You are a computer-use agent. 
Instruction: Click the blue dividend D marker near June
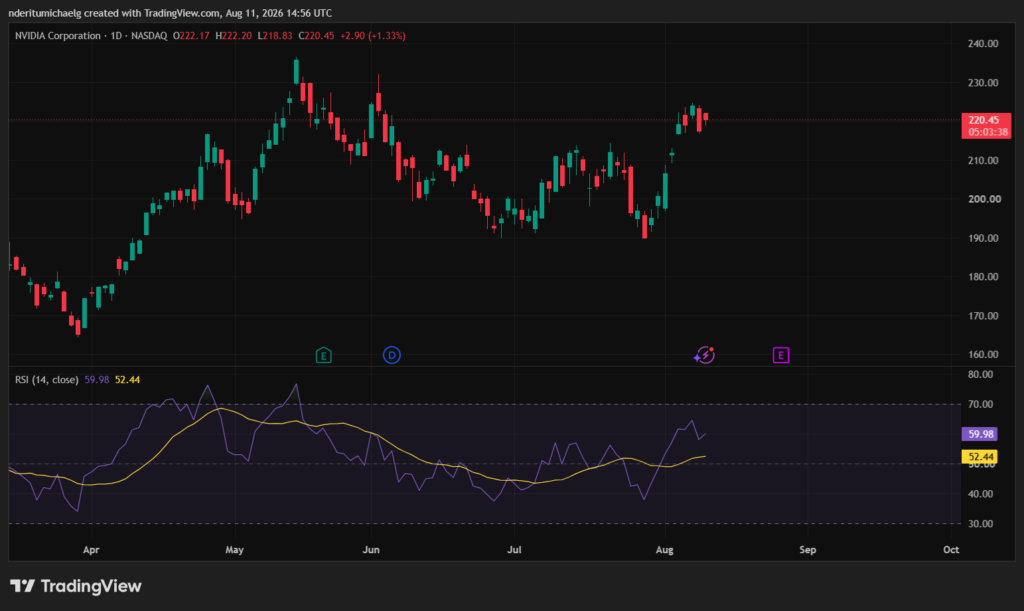click(392, 355)
